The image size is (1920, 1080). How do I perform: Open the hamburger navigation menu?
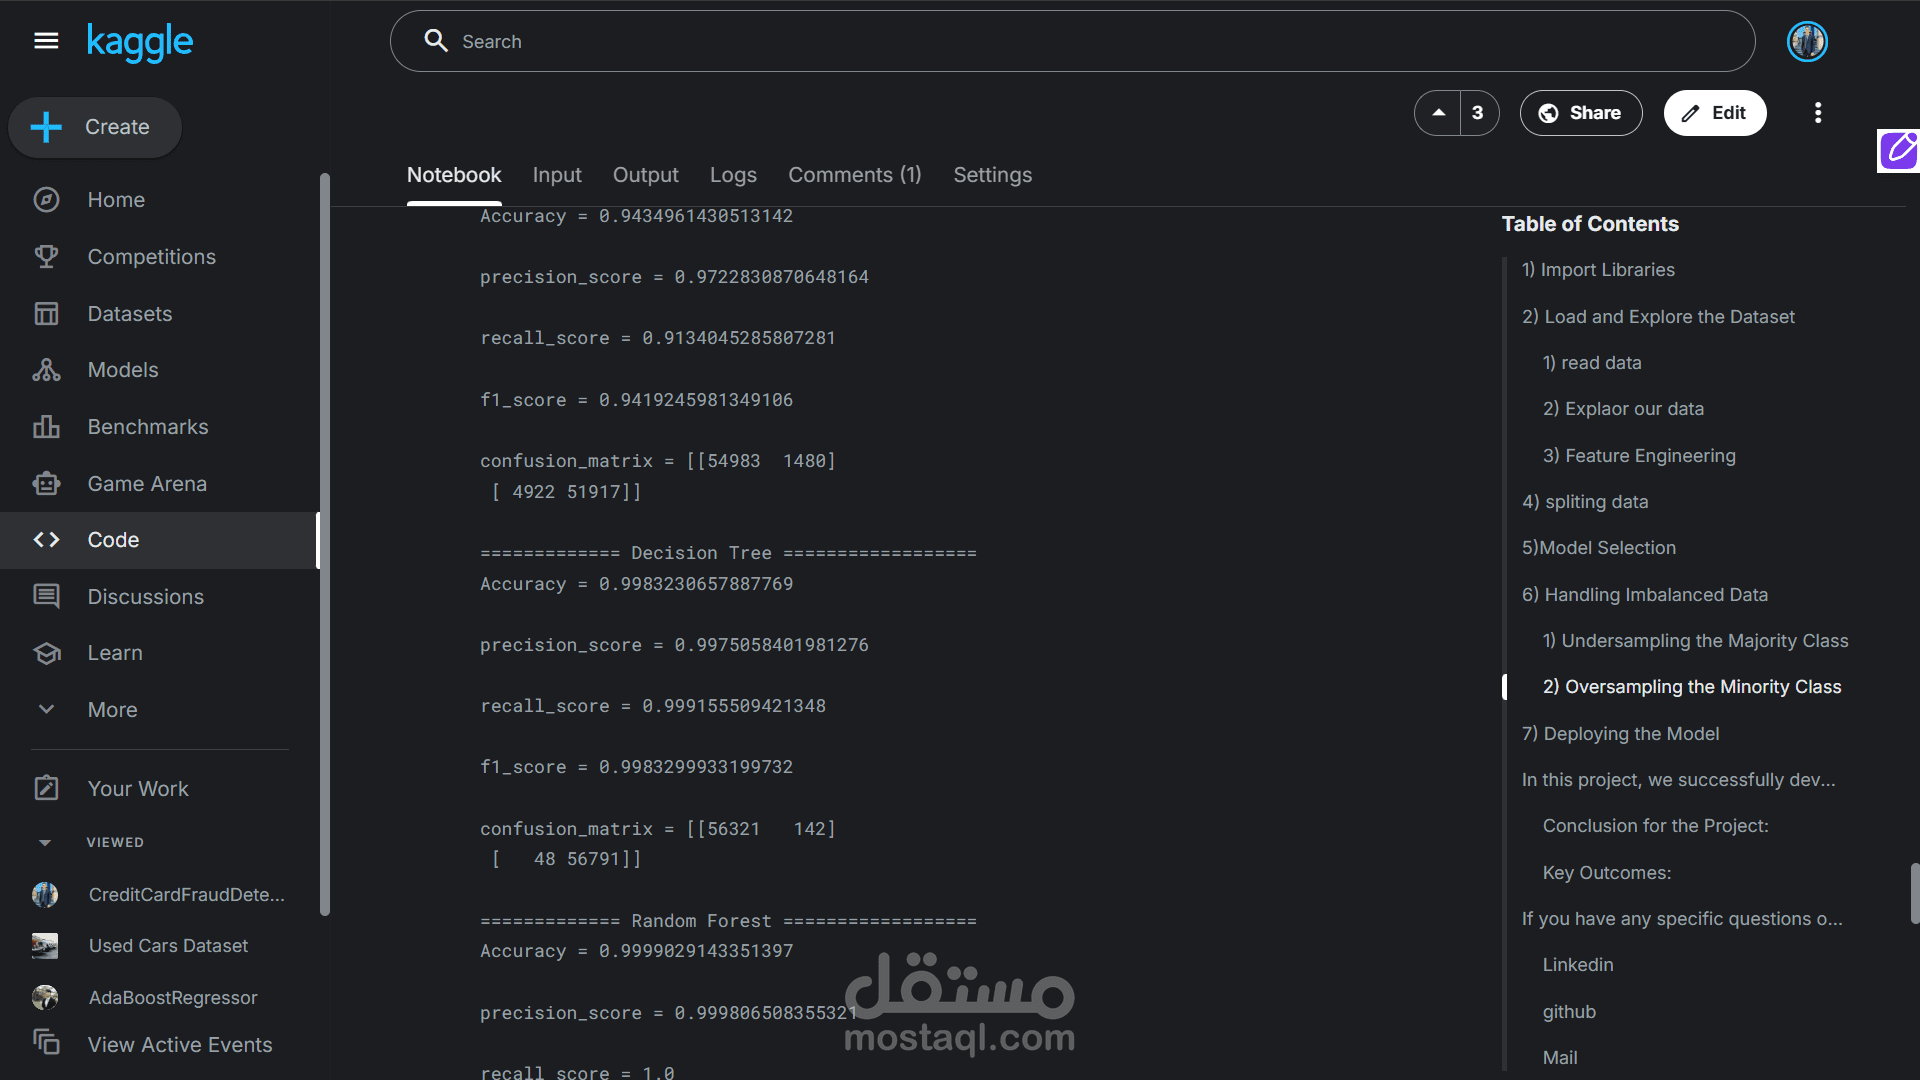pos(46,41)
